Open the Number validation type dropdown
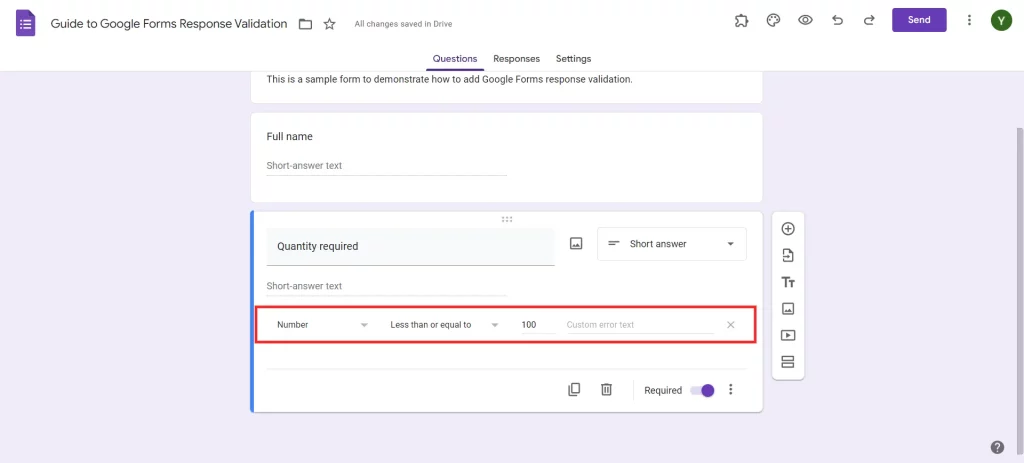The height and width of the screenshot is (463, 1024). tap(323, 325)
